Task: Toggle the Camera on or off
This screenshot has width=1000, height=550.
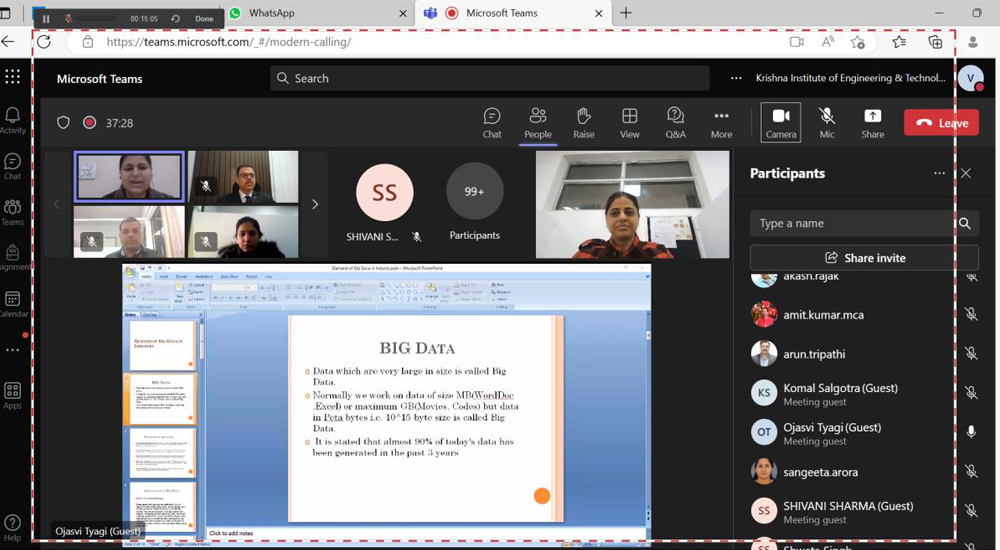Action: point(781,123)
